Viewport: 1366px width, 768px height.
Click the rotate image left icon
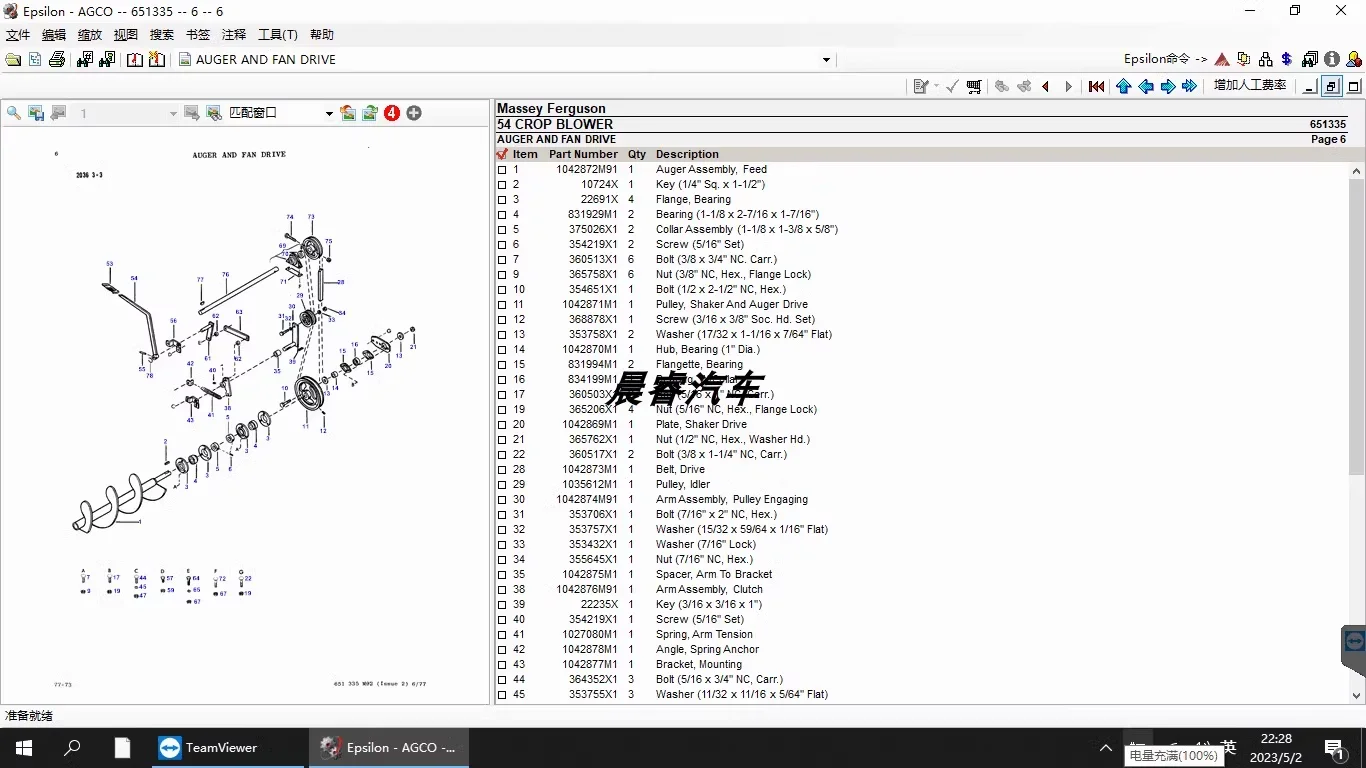[x=347, y=113]
